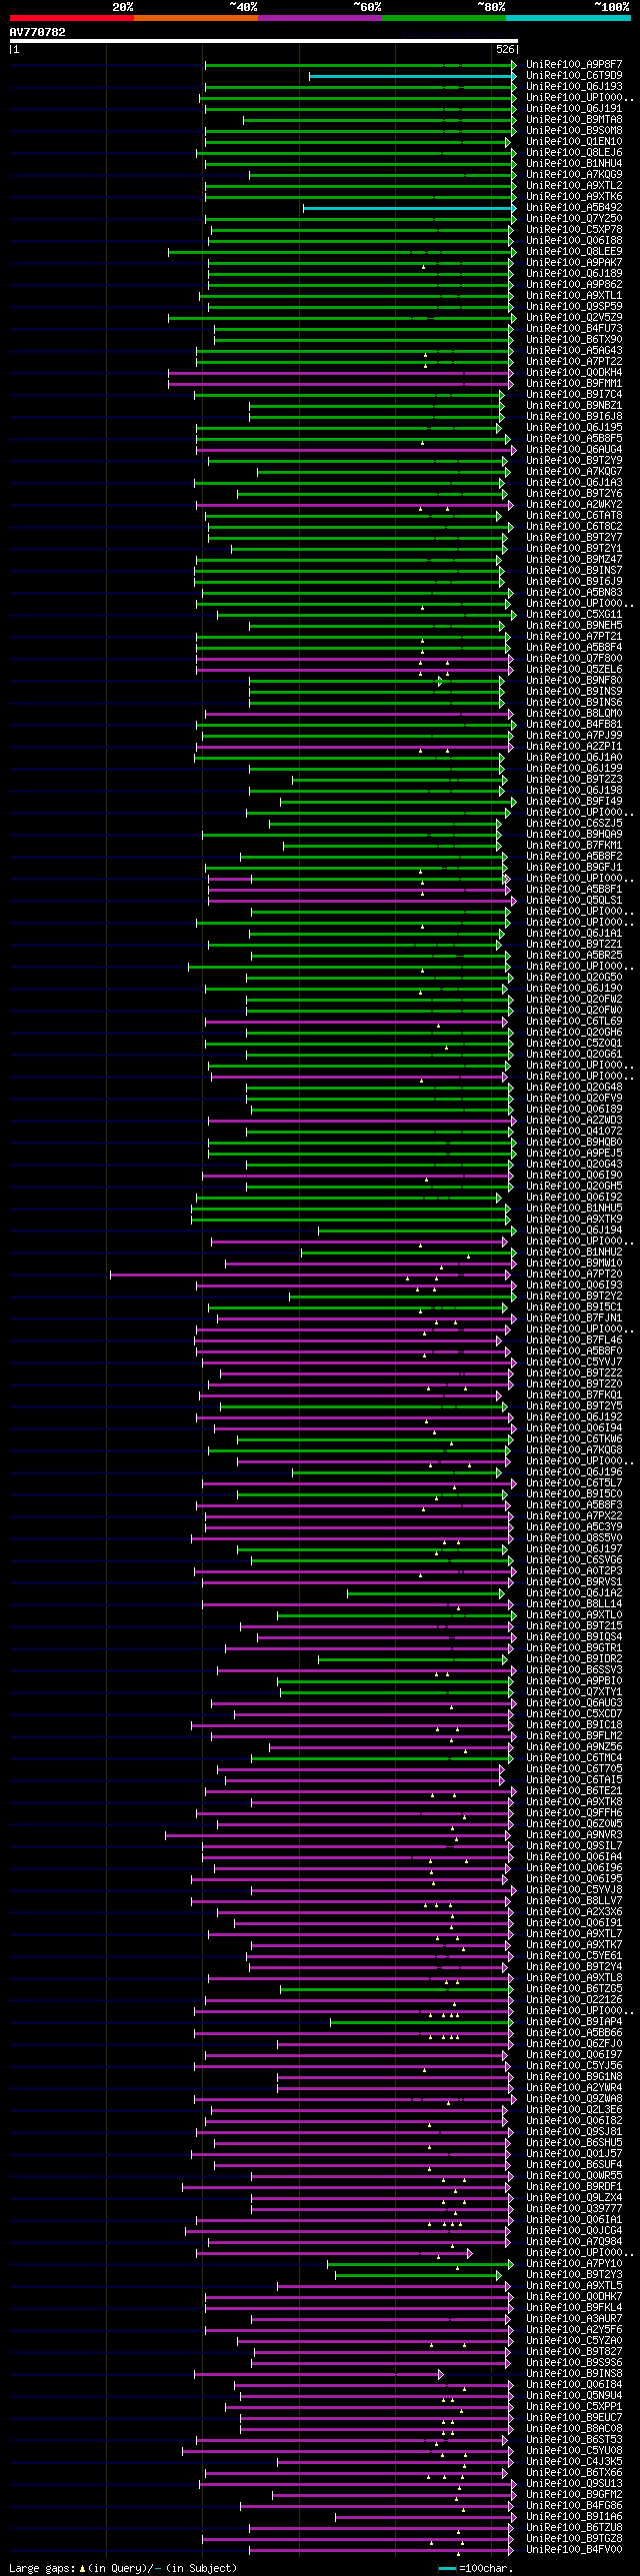Open hit UniRef100_C6T9D9

click(574, 76)
